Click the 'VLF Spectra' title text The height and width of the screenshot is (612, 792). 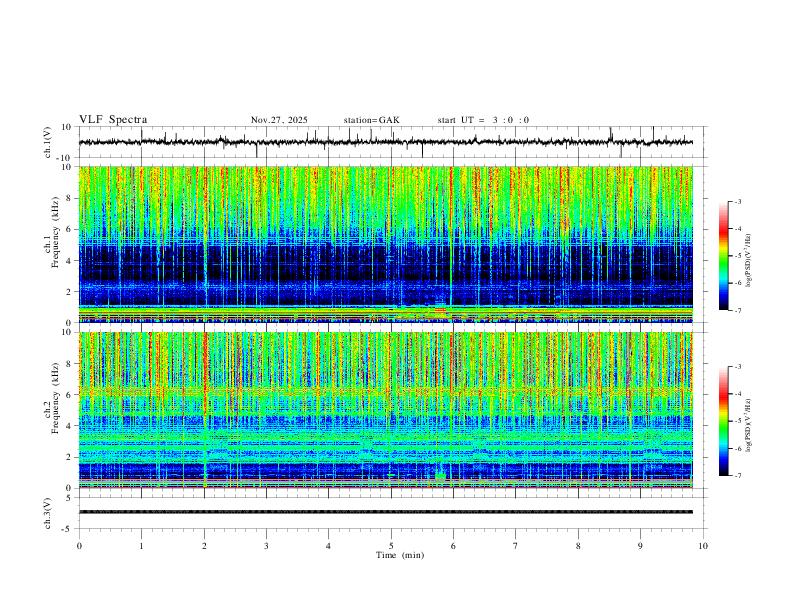(113, 120)
